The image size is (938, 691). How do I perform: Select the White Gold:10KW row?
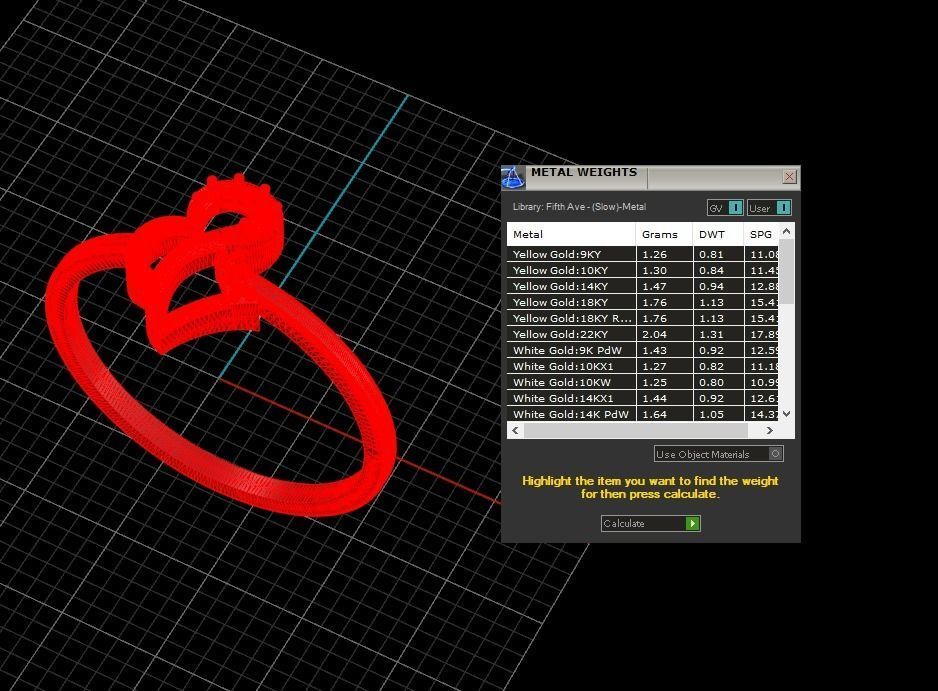click(x=642, y=382)
